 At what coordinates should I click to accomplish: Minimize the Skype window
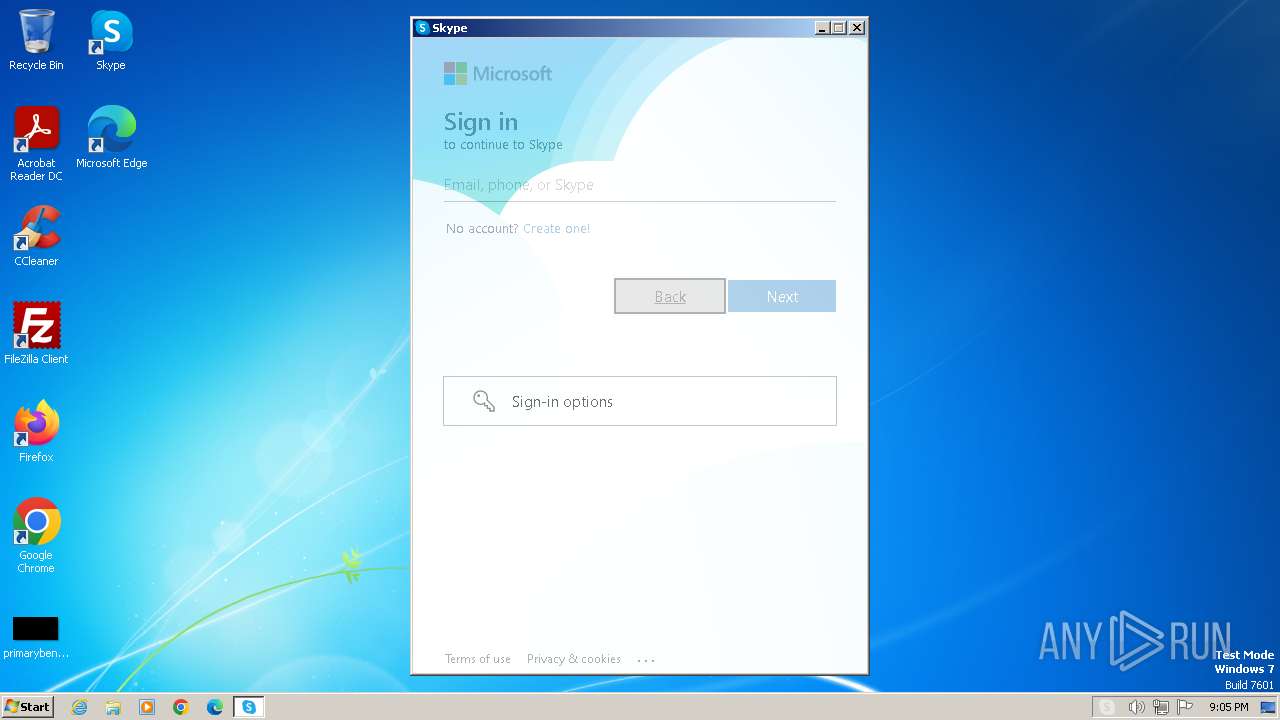click(822, 28)
